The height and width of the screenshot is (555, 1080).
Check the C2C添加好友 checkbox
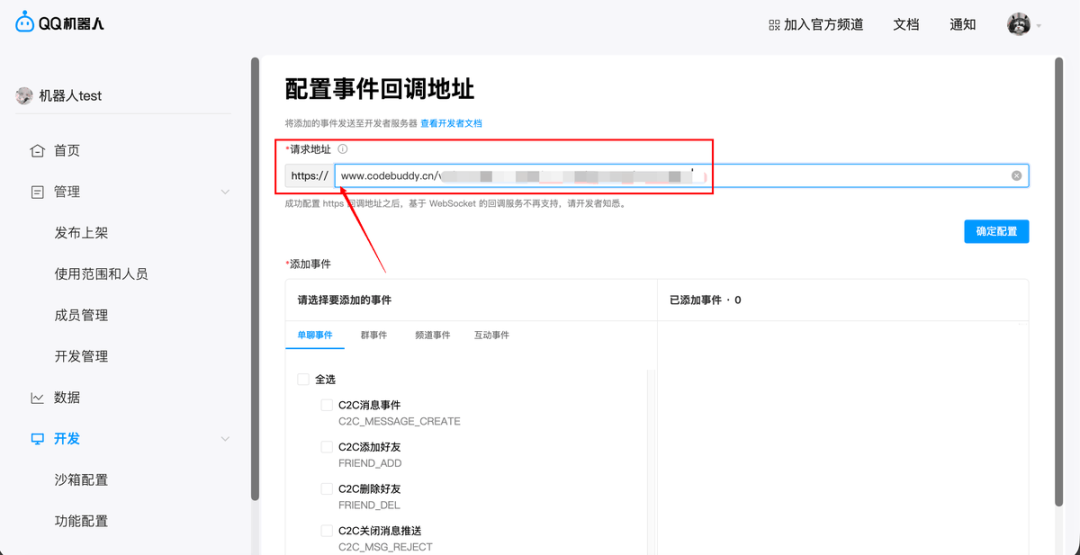(x=326, y=447)
